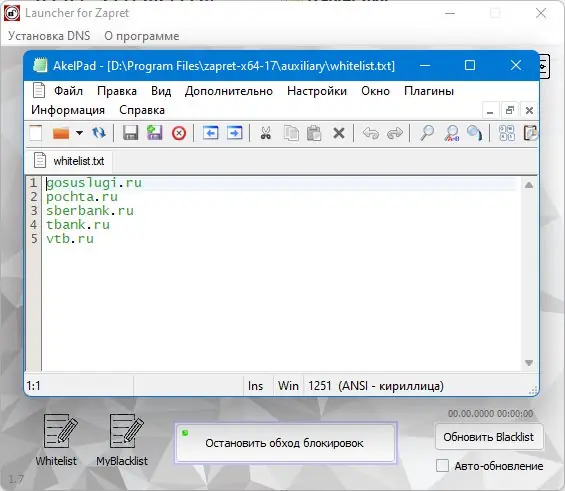Click the gosuslugi.ru line in the editor
Screen dimensions: 565x491
click(x=94, y=183)
